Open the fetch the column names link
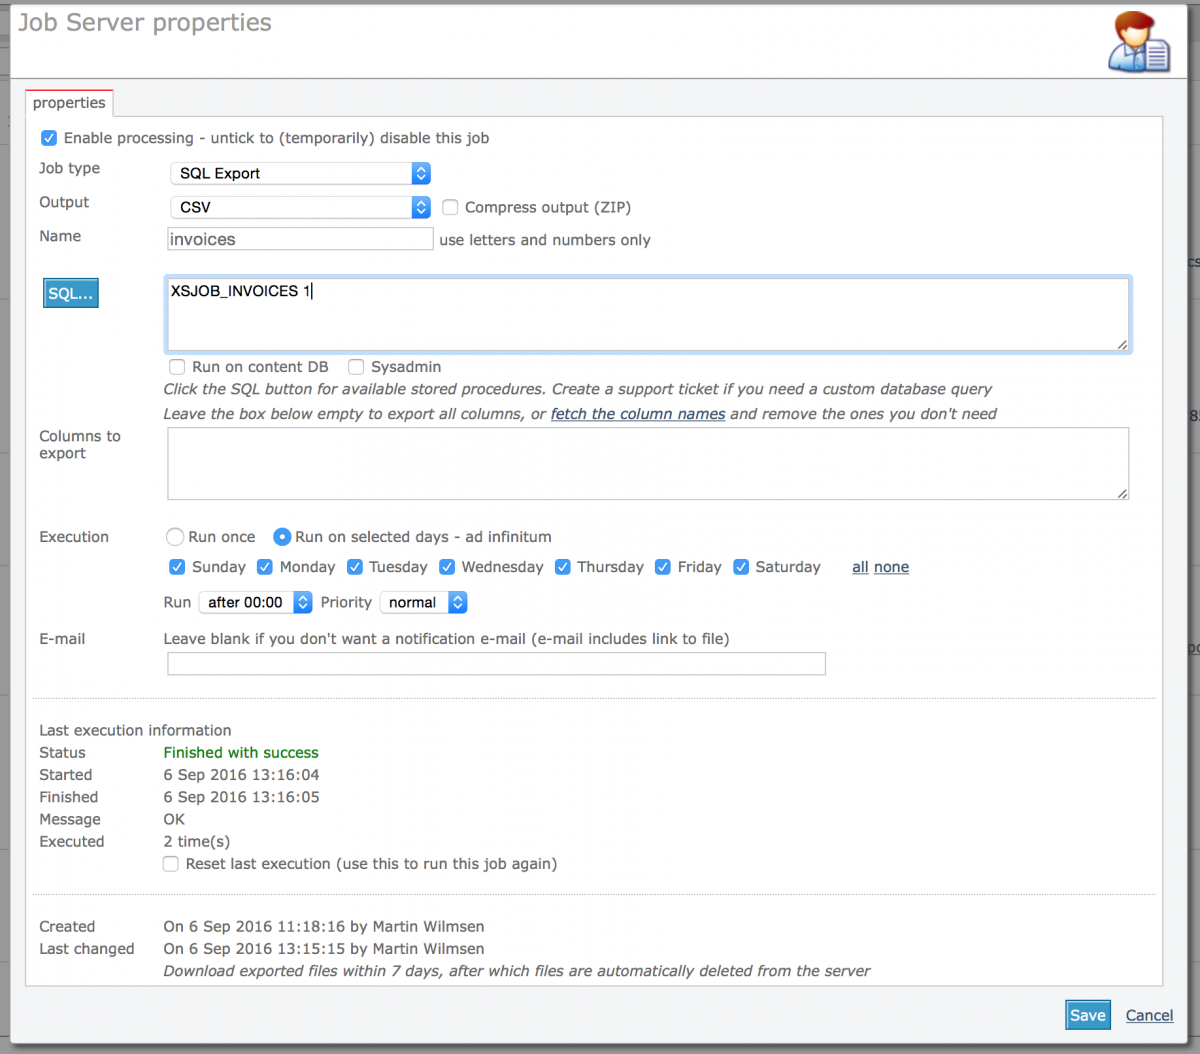The image size is (1200, 1054). [x=637, y=414]
